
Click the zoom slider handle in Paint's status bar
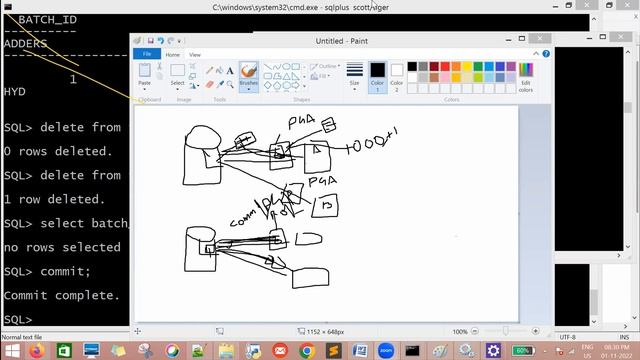tap(506, 331)
